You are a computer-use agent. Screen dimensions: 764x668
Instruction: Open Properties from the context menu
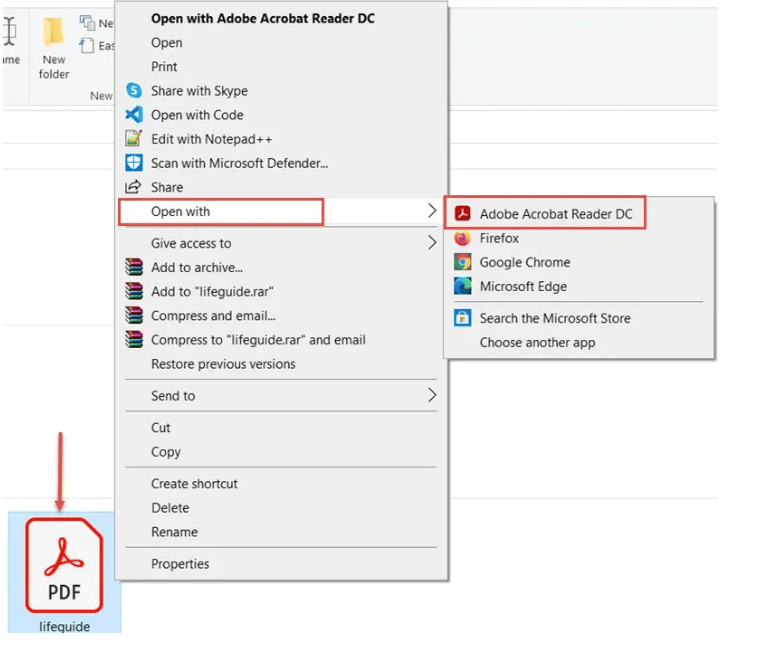click(281, 563)
